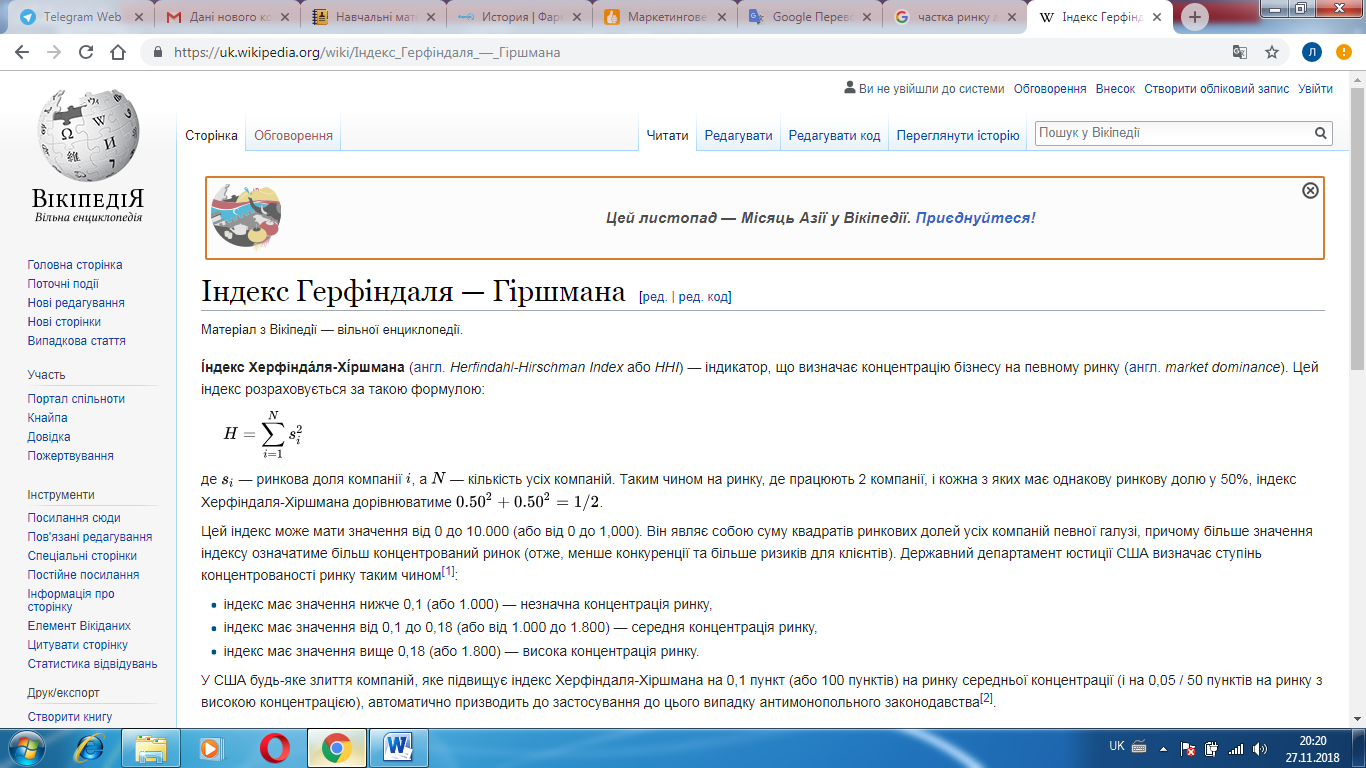
Task: Open the Переглянути історію tab
Action: click(x=958, y=136)
